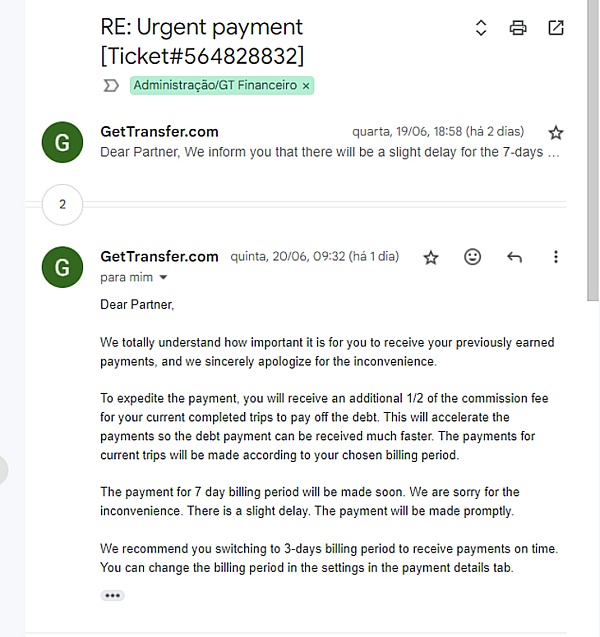Click the GetTransfer.com sender name at 09:32
The image size is (600, 637).
coord(159,256)
